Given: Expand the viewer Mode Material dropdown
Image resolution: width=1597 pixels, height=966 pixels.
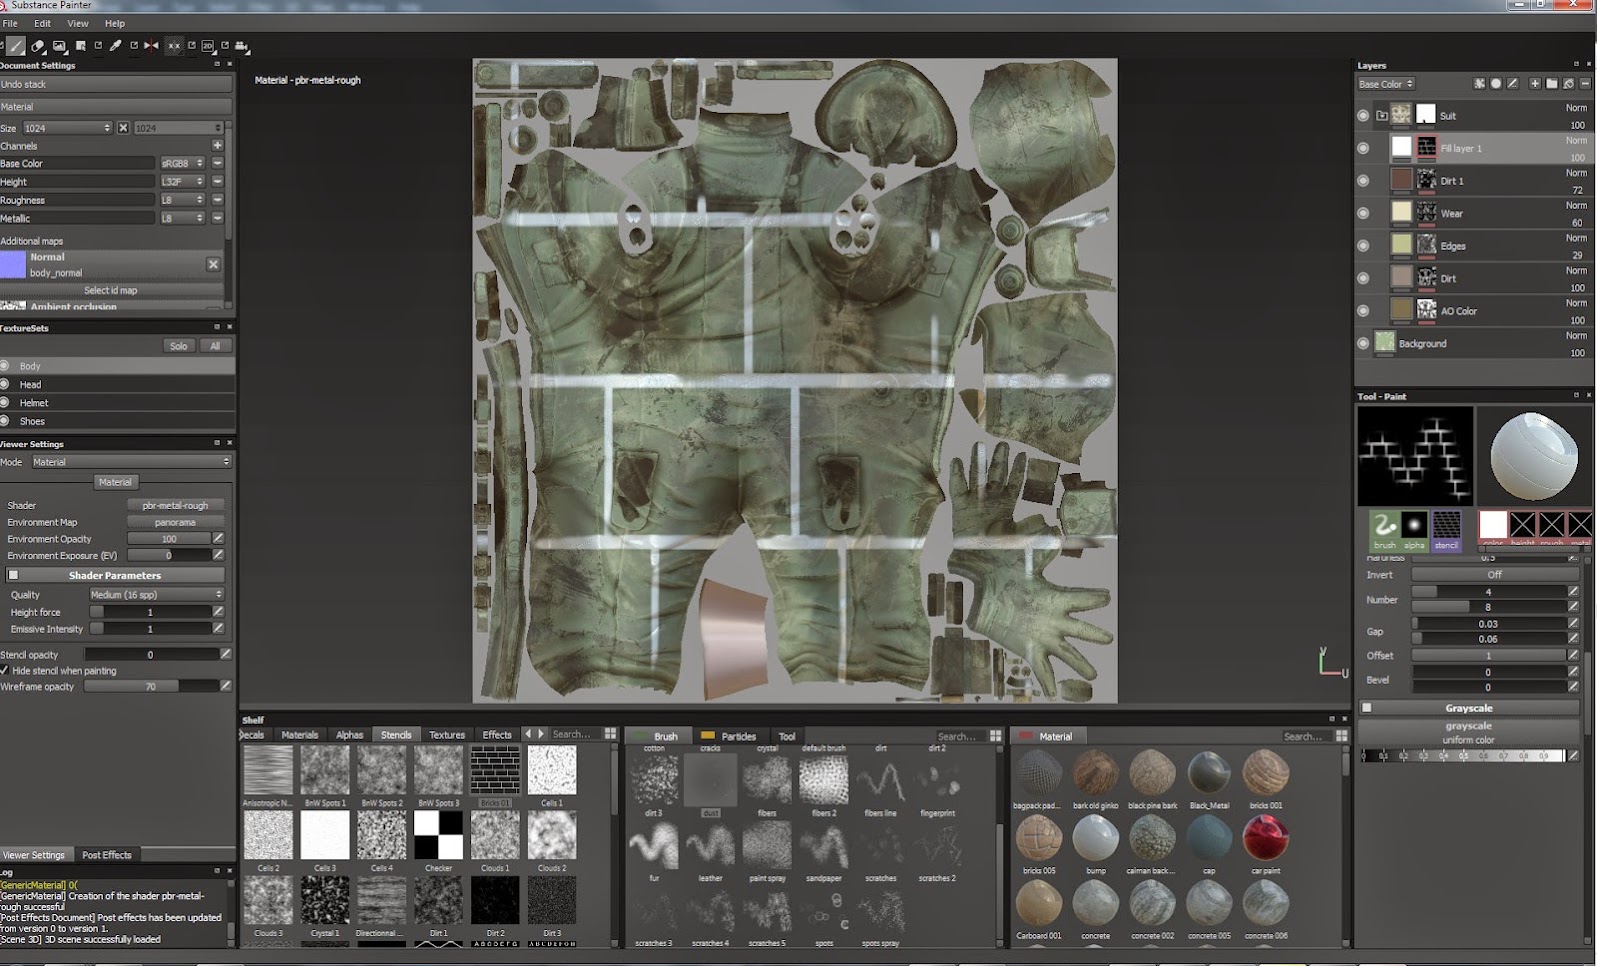Looking at the screenshot, I should point(130,462).
